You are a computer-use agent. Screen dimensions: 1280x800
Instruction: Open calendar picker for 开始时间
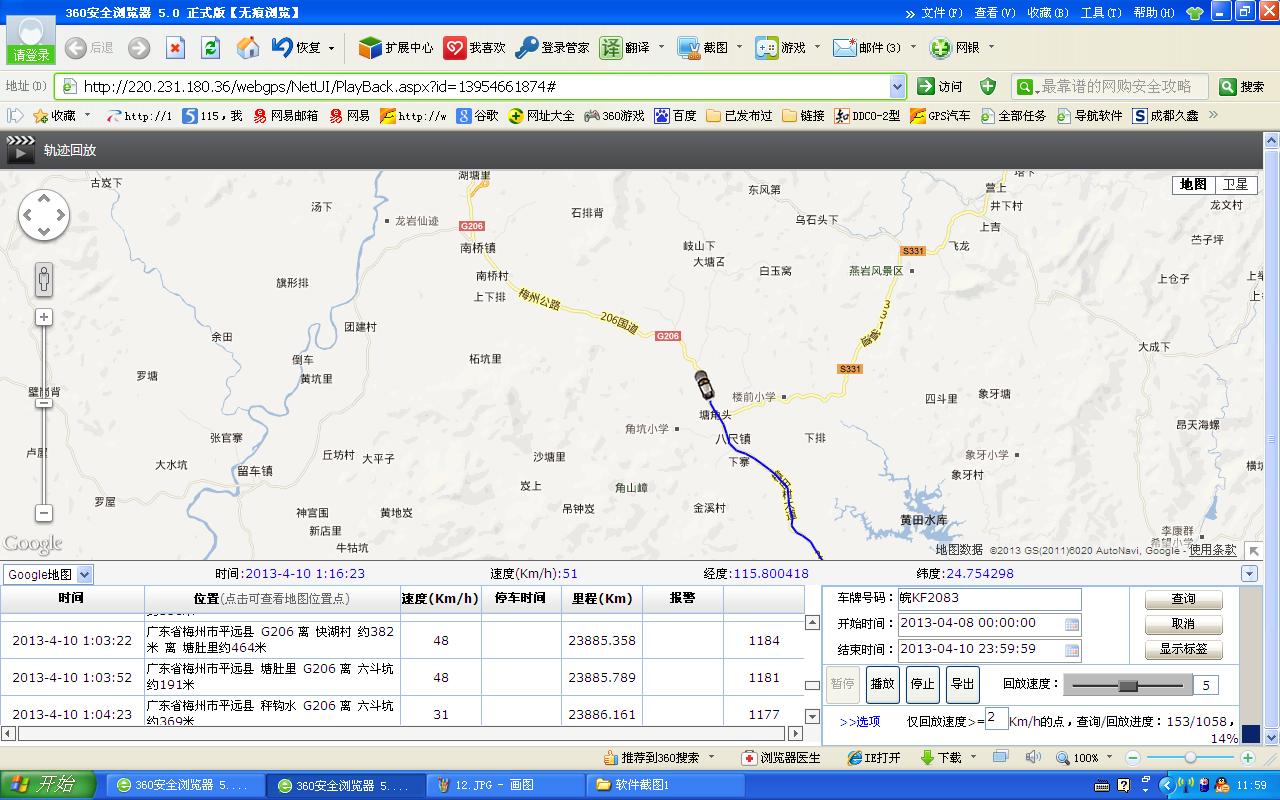coord(1072,624)
